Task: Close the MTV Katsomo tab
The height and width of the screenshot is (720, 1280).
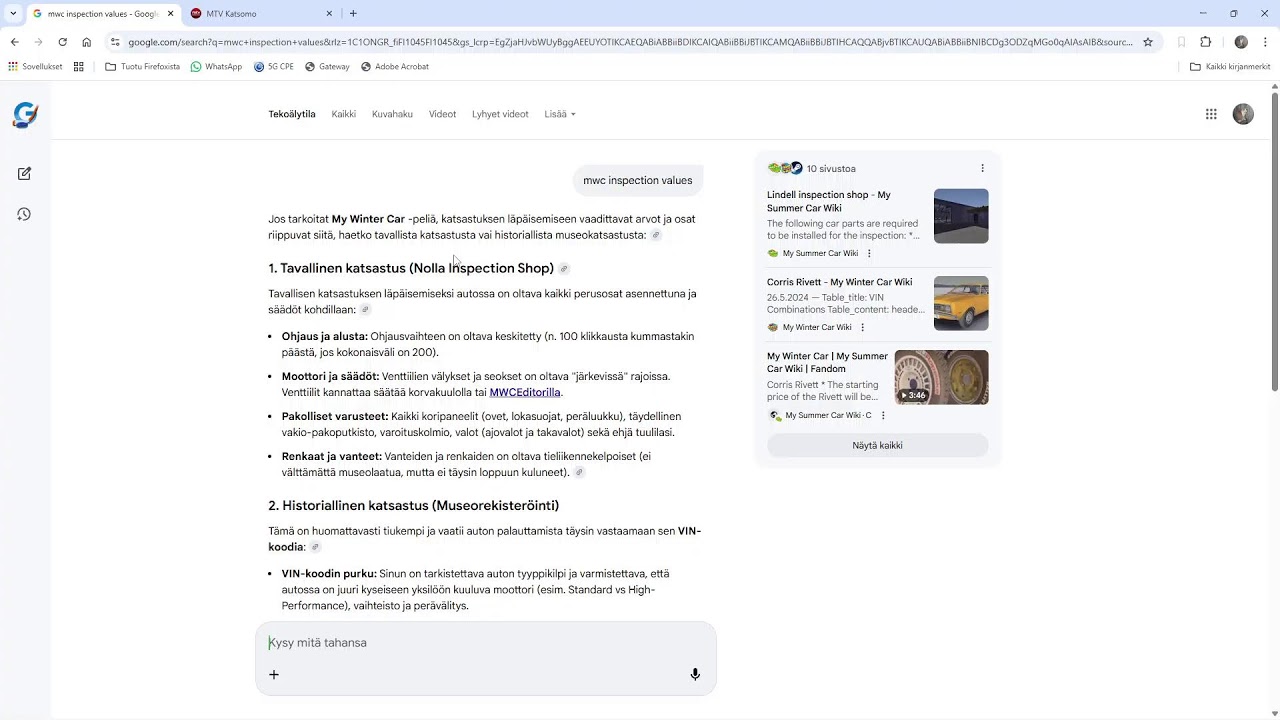Action: 330,13
